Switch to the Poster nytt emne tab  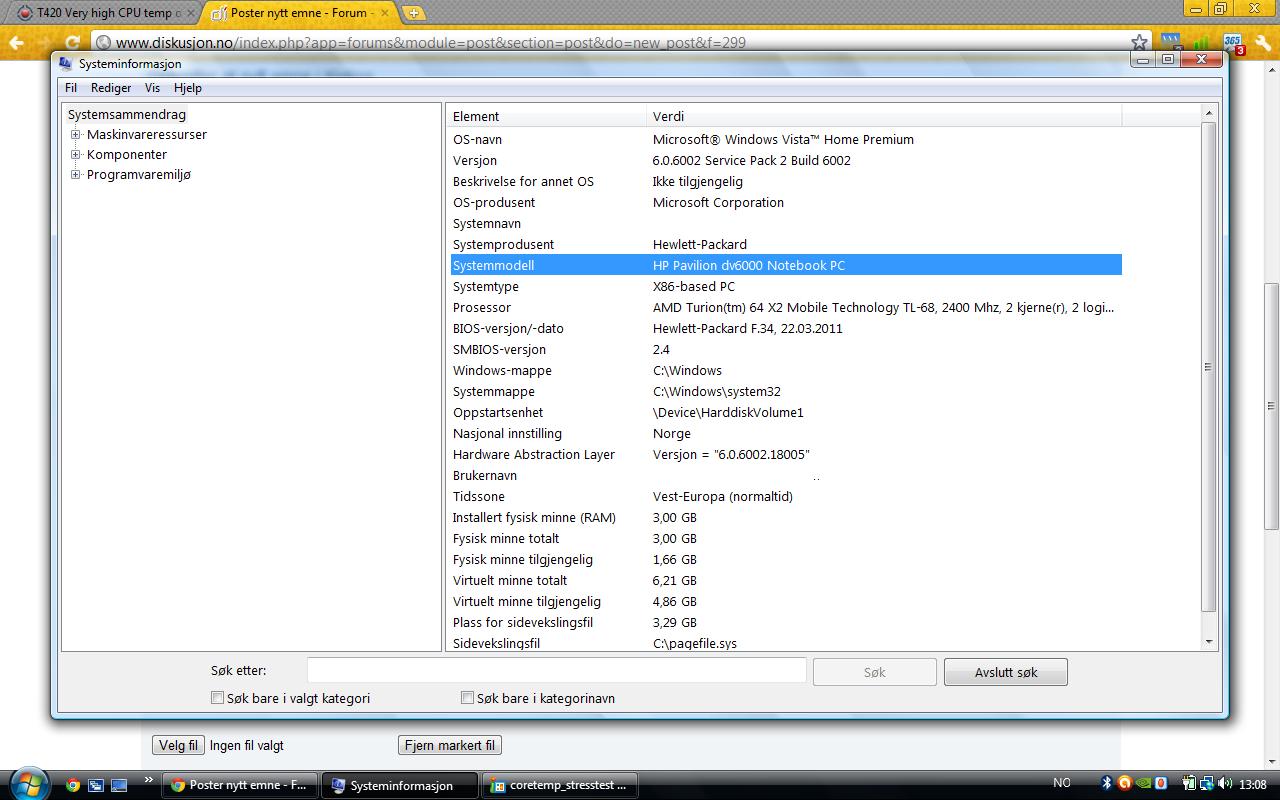300,13
